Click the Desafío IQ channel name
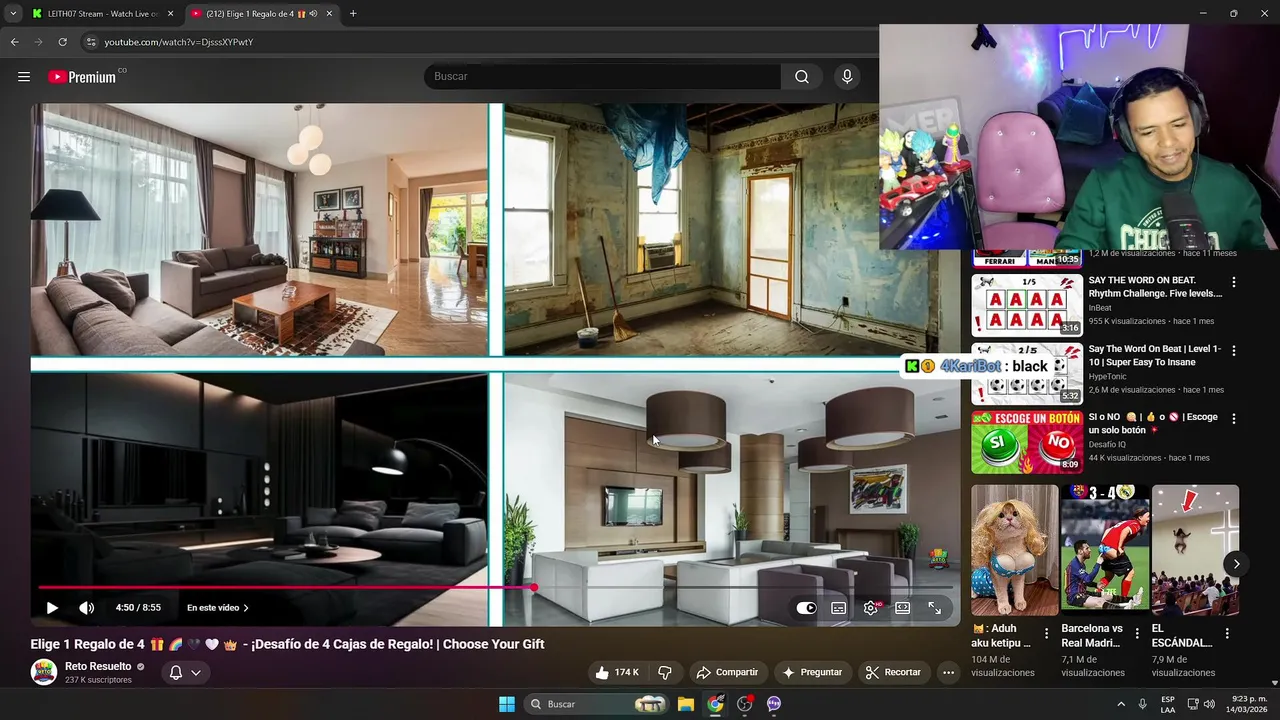This screenshot has height=720, width=1280. [1110, 444]
